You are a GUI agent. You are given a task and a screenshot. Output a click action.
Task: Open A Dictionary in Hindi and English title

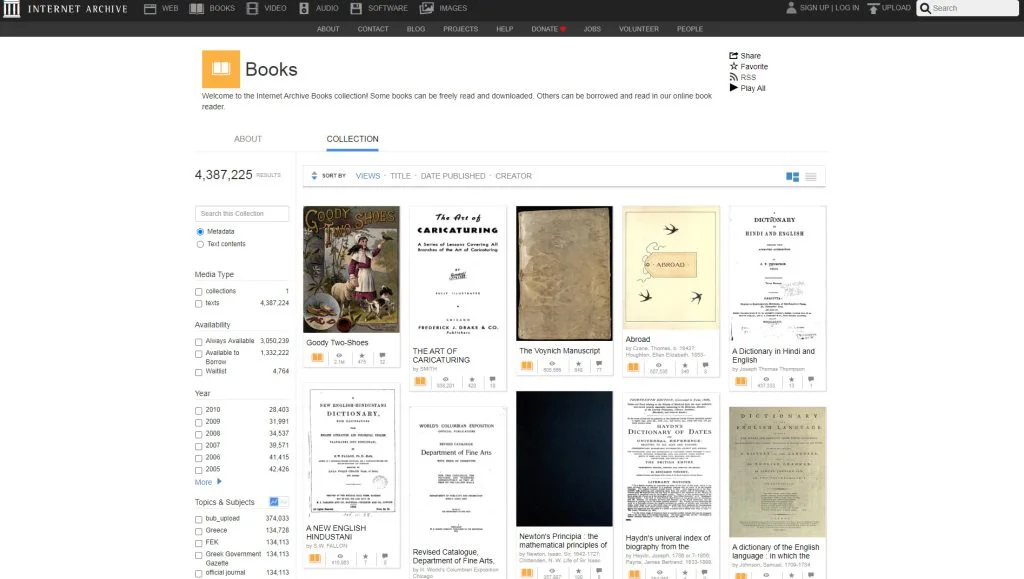tap(773, 356)
